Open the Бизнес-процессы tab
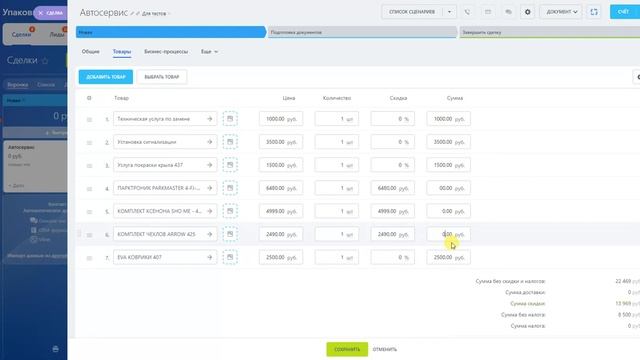The image size is (640, 360). pyautogui.click(x=166, y=52)
